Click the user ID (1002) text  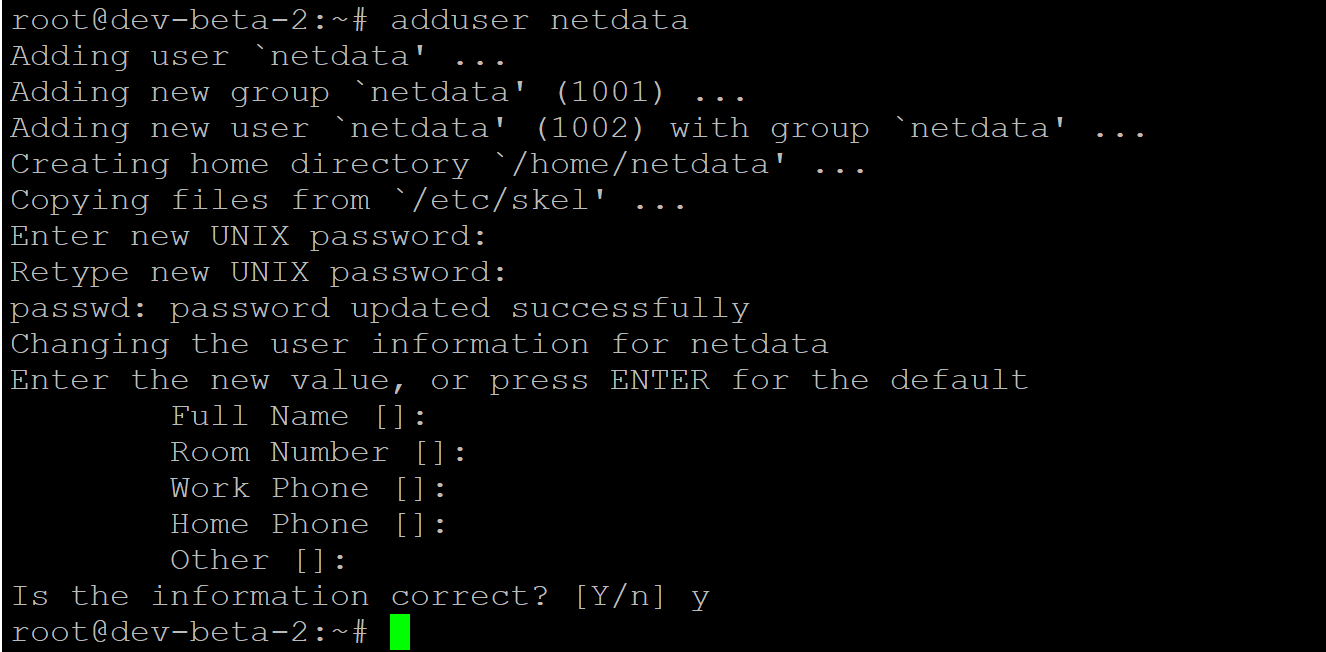click(589, 128)
